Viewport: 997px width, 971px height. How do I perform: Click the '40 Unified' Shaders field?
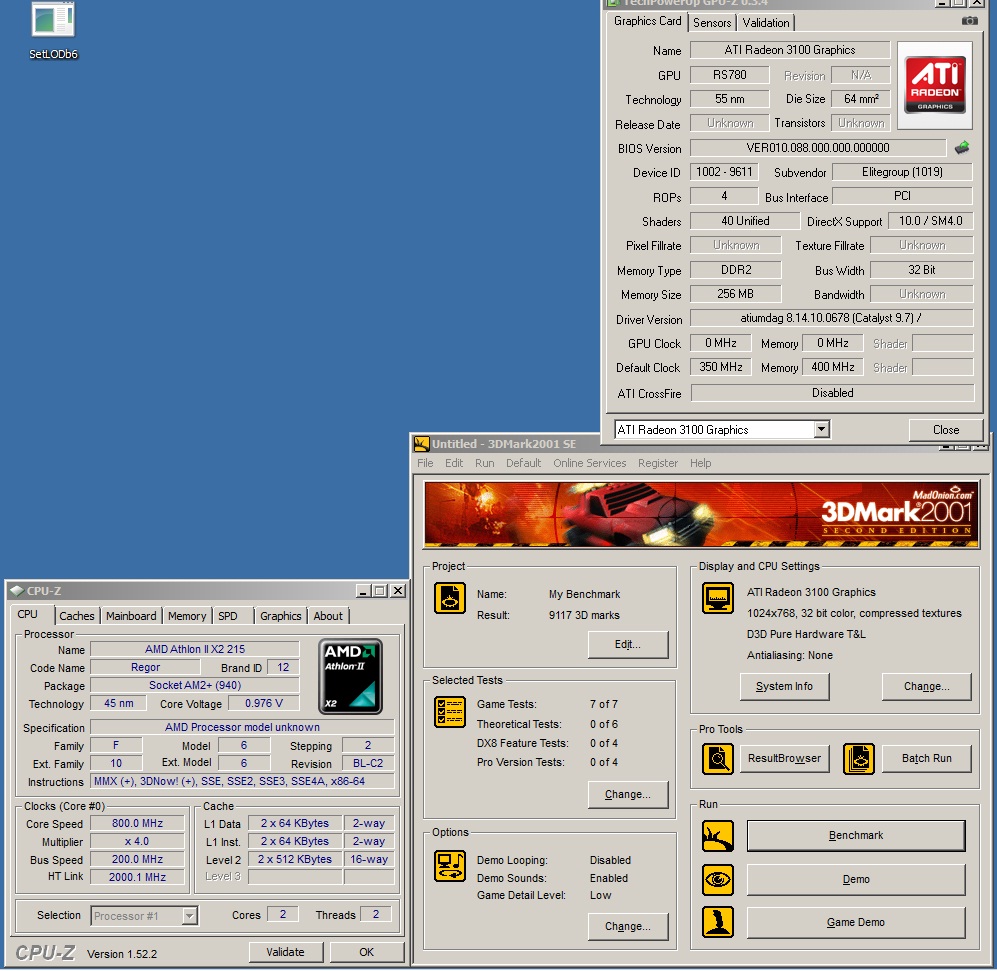tap(745, 221)
